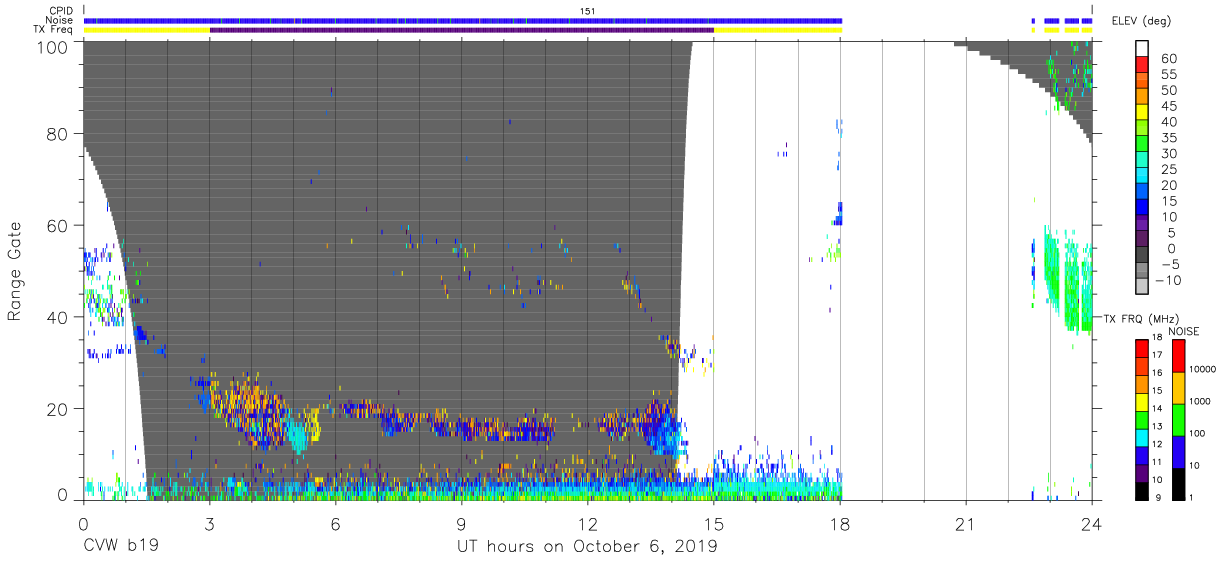The width and height of the screenshot is (1228, 567).
Task: Click the x-axis tick label '6'
Action: point(335,523)
